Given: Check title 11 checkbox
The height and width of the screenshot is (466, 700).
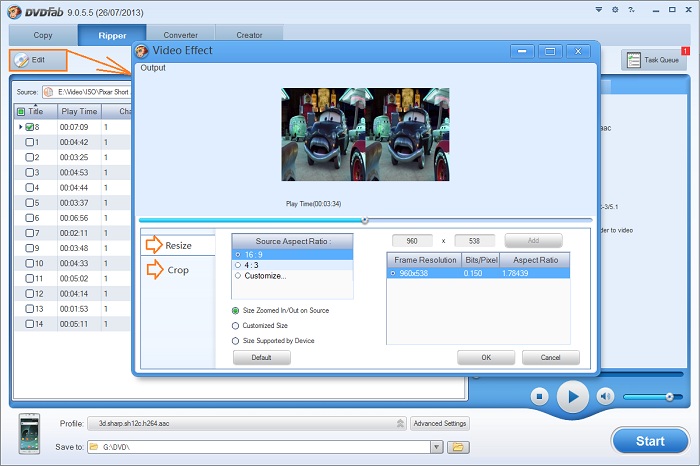Looking at the screenshot, I should (29, 279).
